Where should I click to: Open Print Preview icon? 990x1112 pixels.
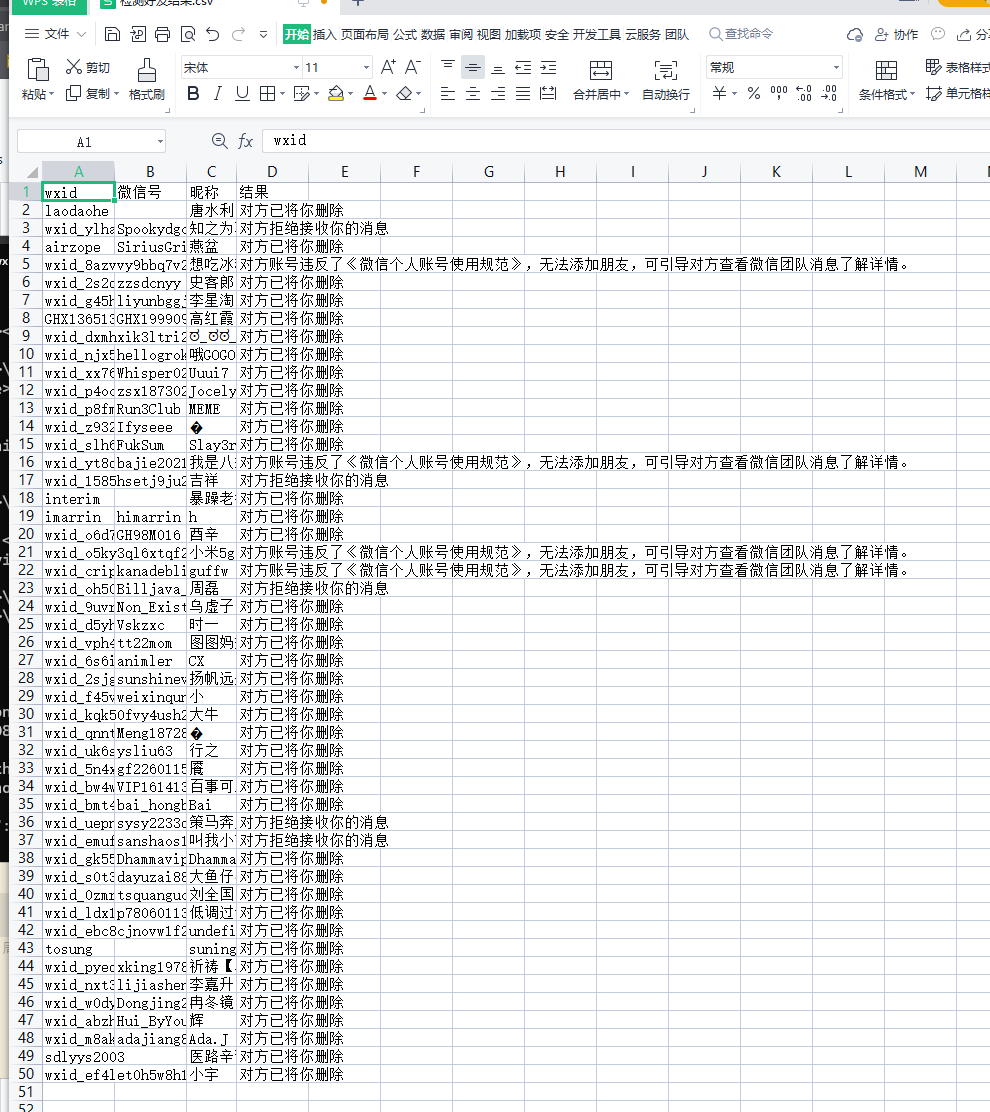tap(188, 34)
